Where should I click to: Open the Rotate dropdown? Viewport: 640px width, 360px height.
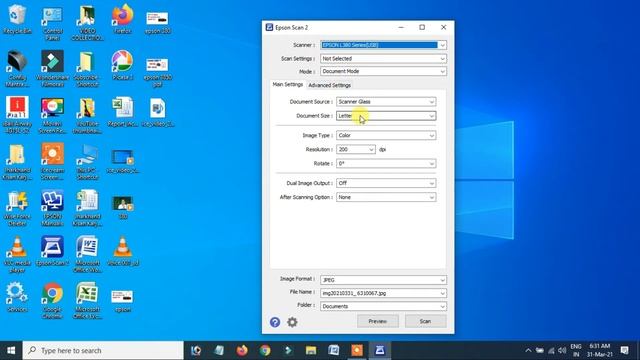coord(386,163)
